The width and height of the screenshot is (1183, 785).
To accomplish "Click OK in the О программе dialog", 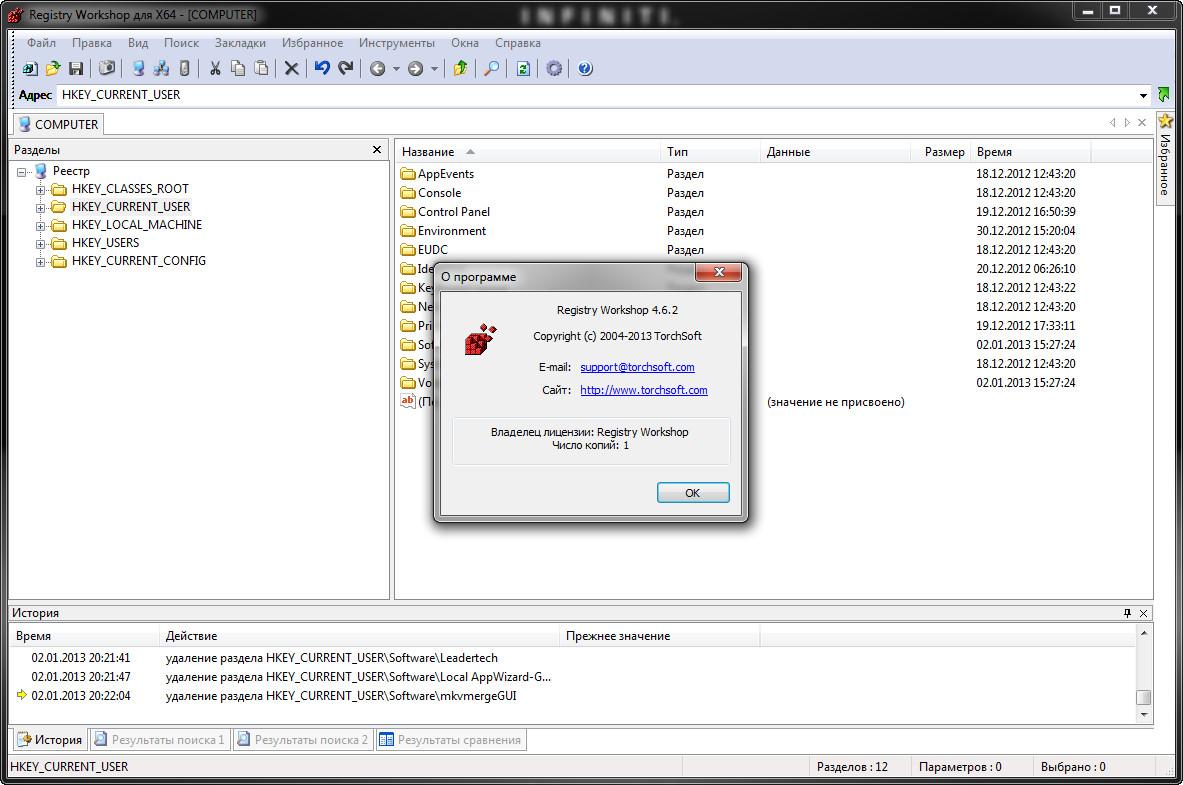I will click(693, 493).
